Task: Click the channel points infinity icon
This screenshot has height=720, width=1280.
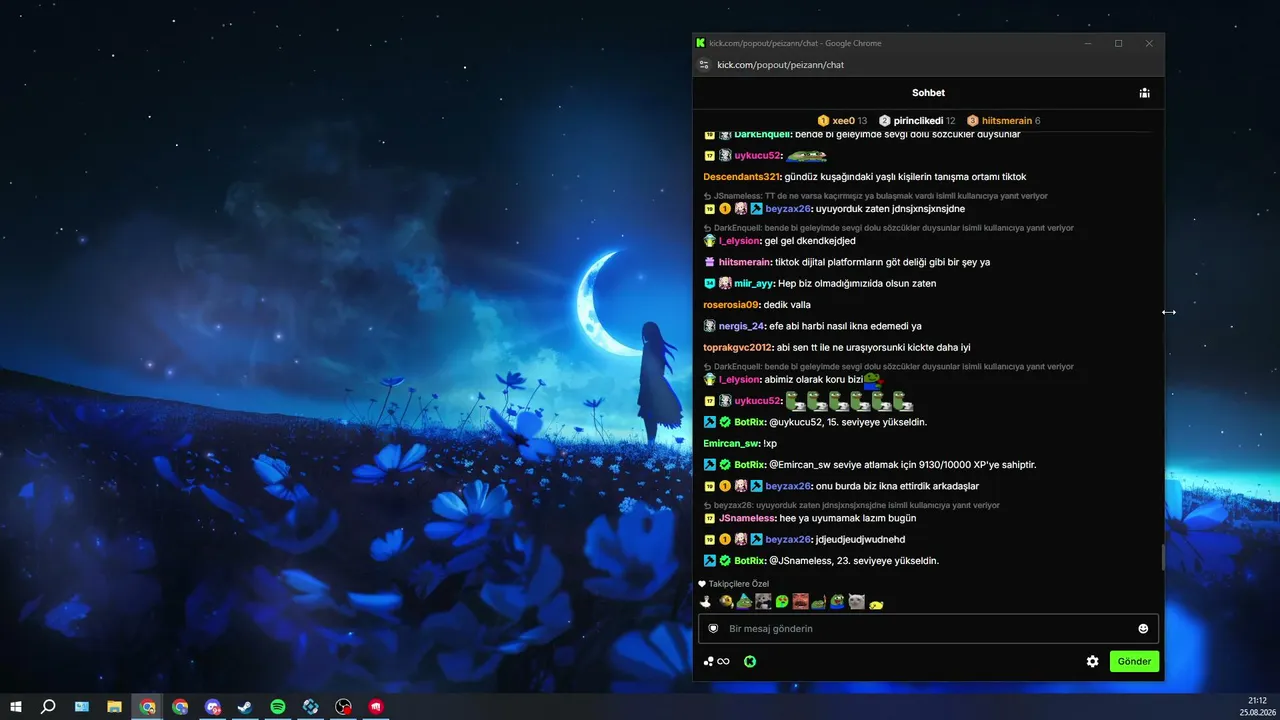Action: tap(716, 661)
